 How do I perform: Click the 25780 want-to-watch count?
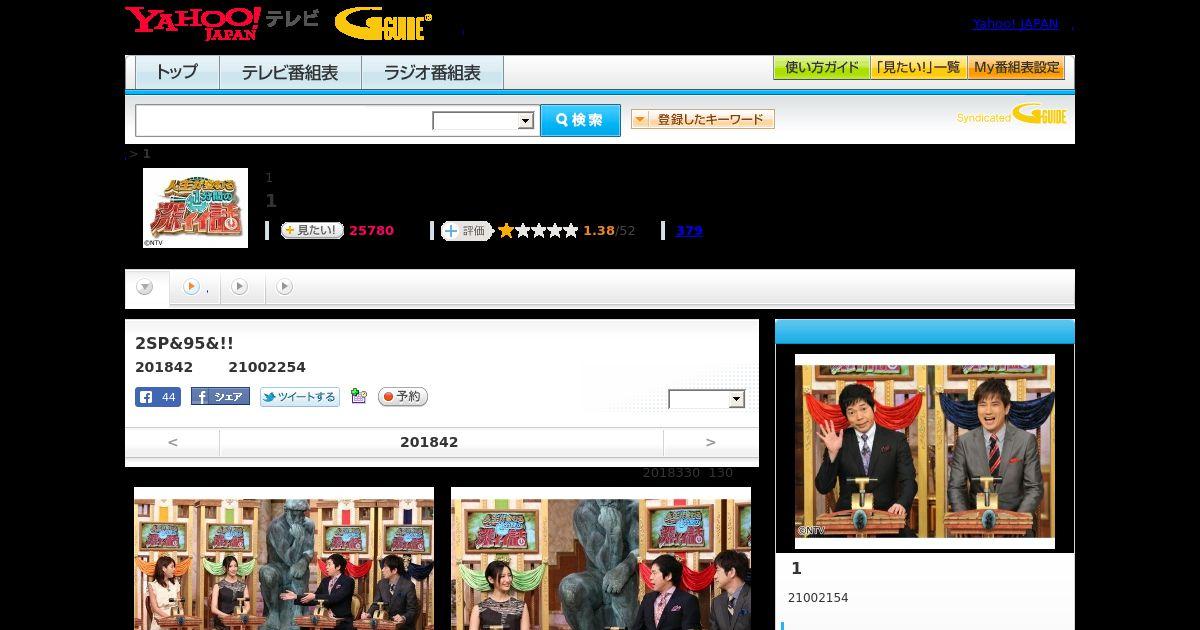tap(371, 231)
